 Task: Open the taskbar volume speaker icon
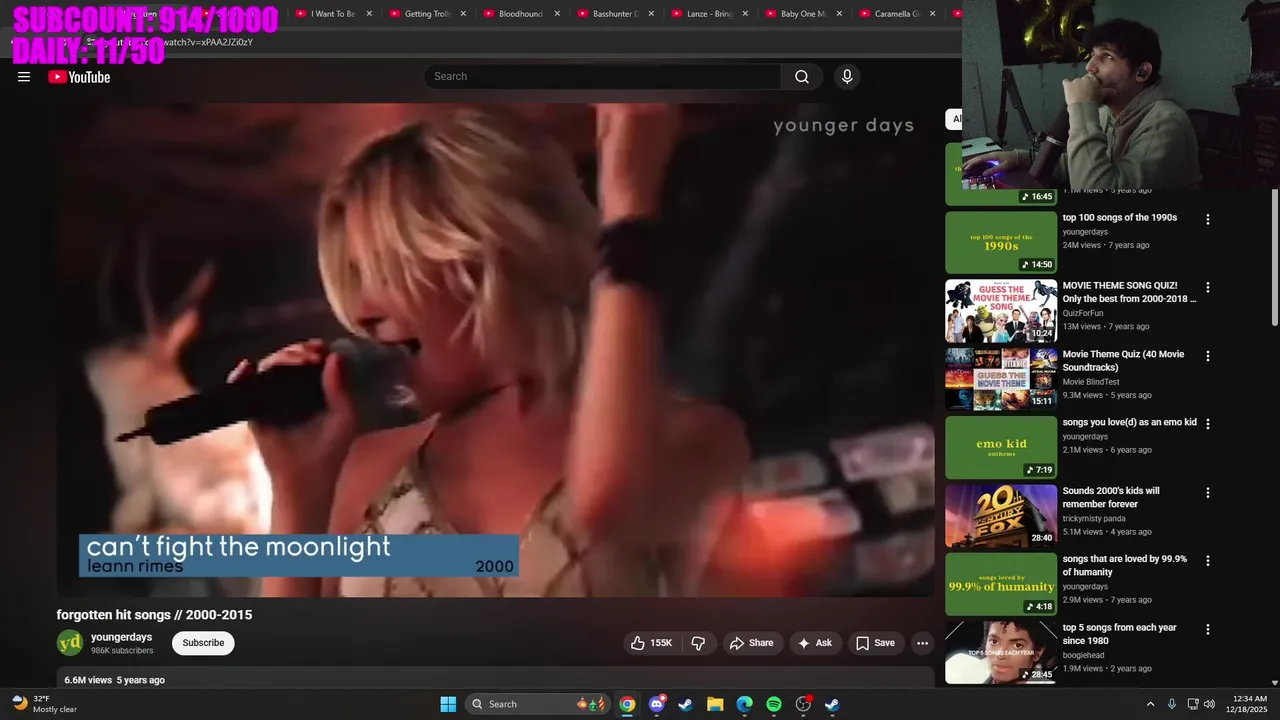coord(1209,704)
